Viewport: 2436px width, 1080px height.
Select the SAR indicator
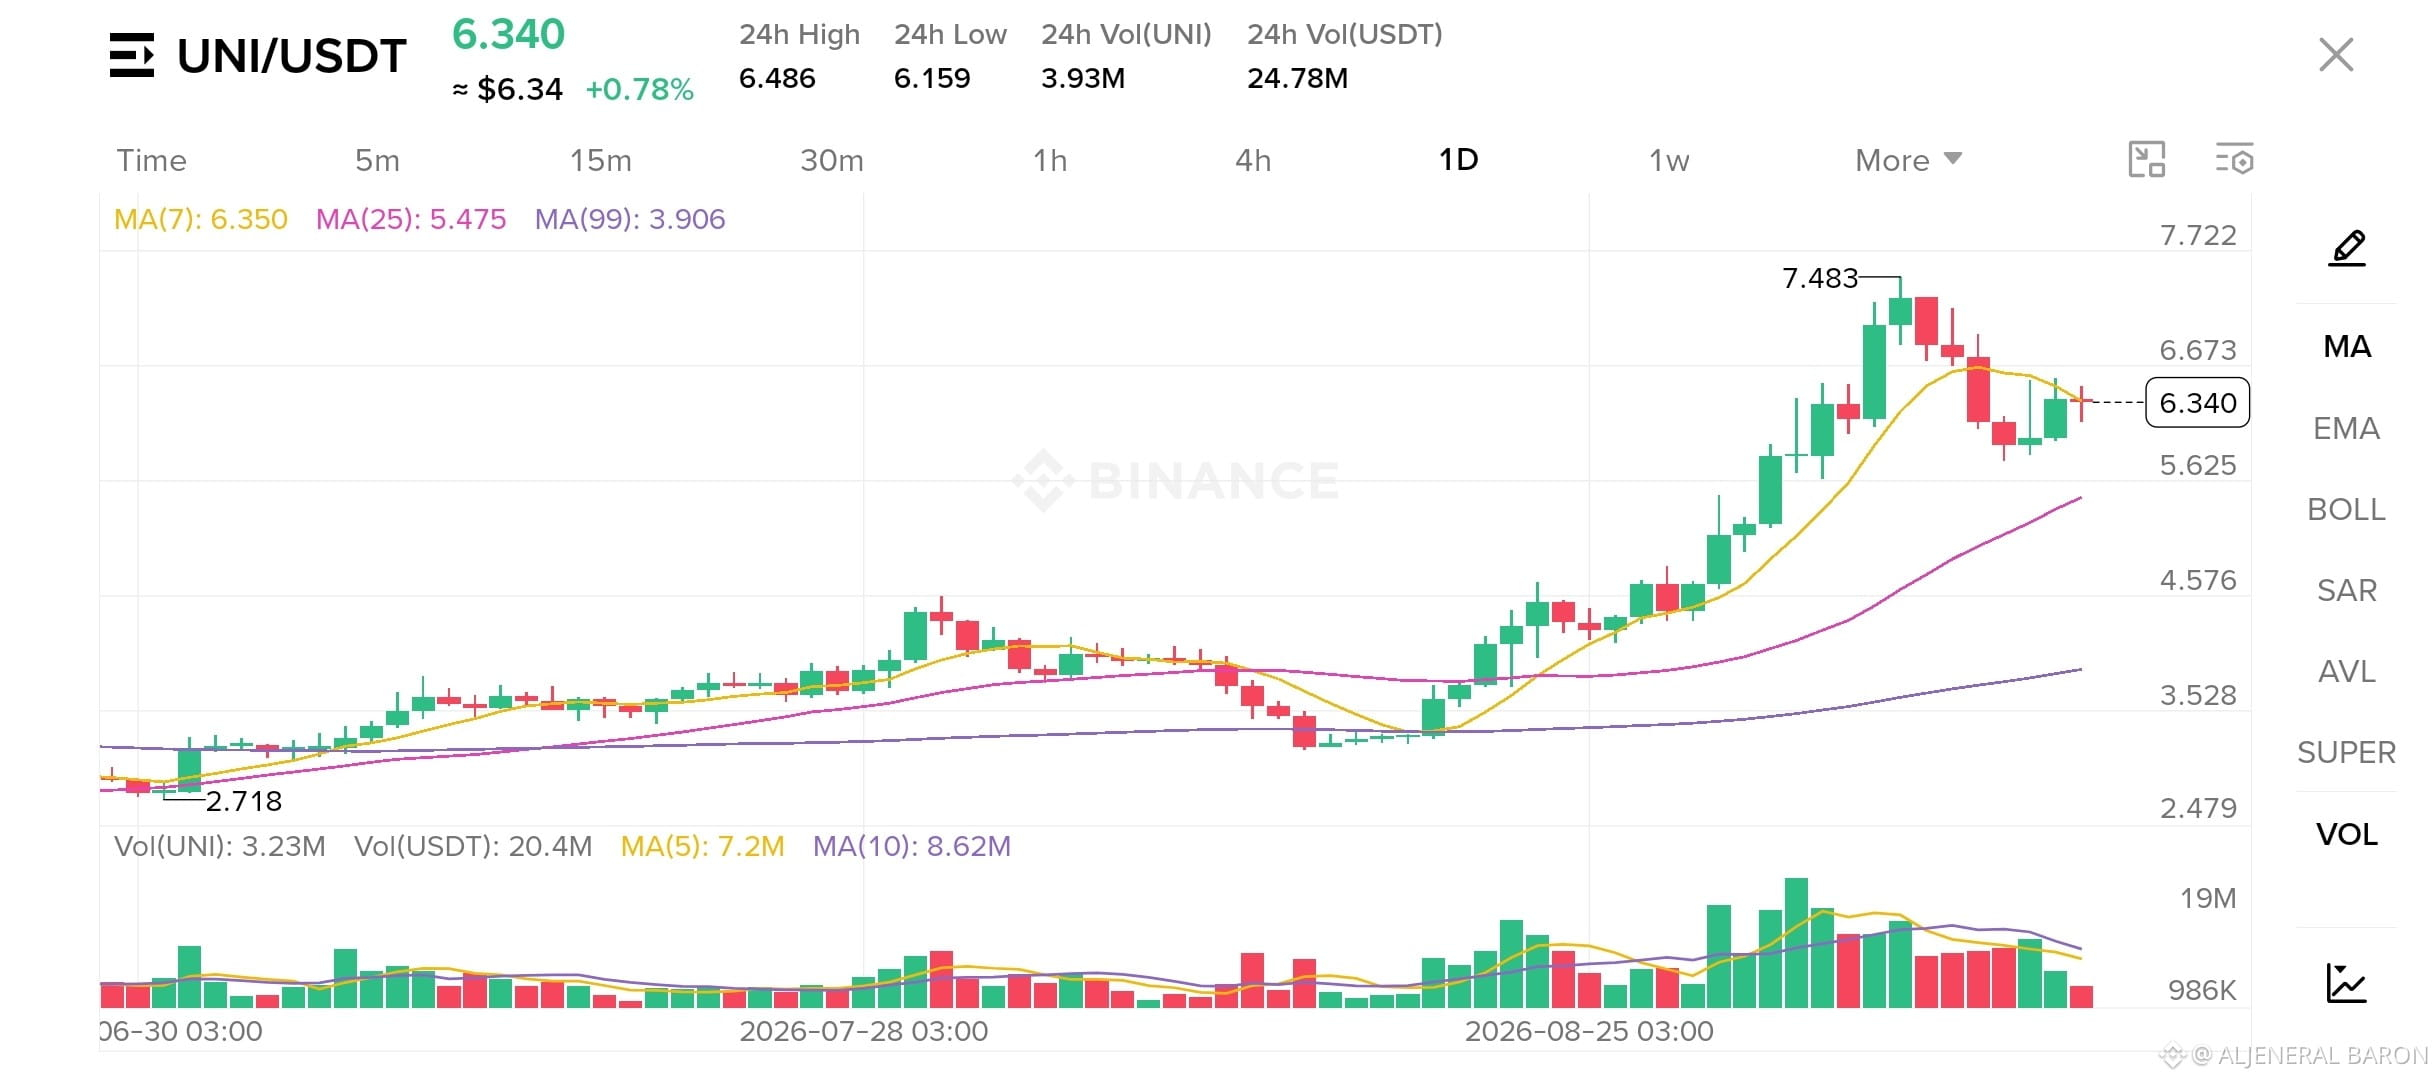point(2346,590)
